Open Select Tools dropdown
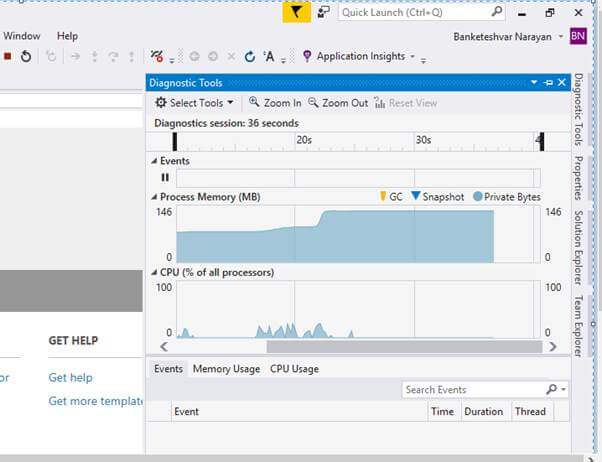The height and width of the screenshot is (462, 602). point(194,103)
